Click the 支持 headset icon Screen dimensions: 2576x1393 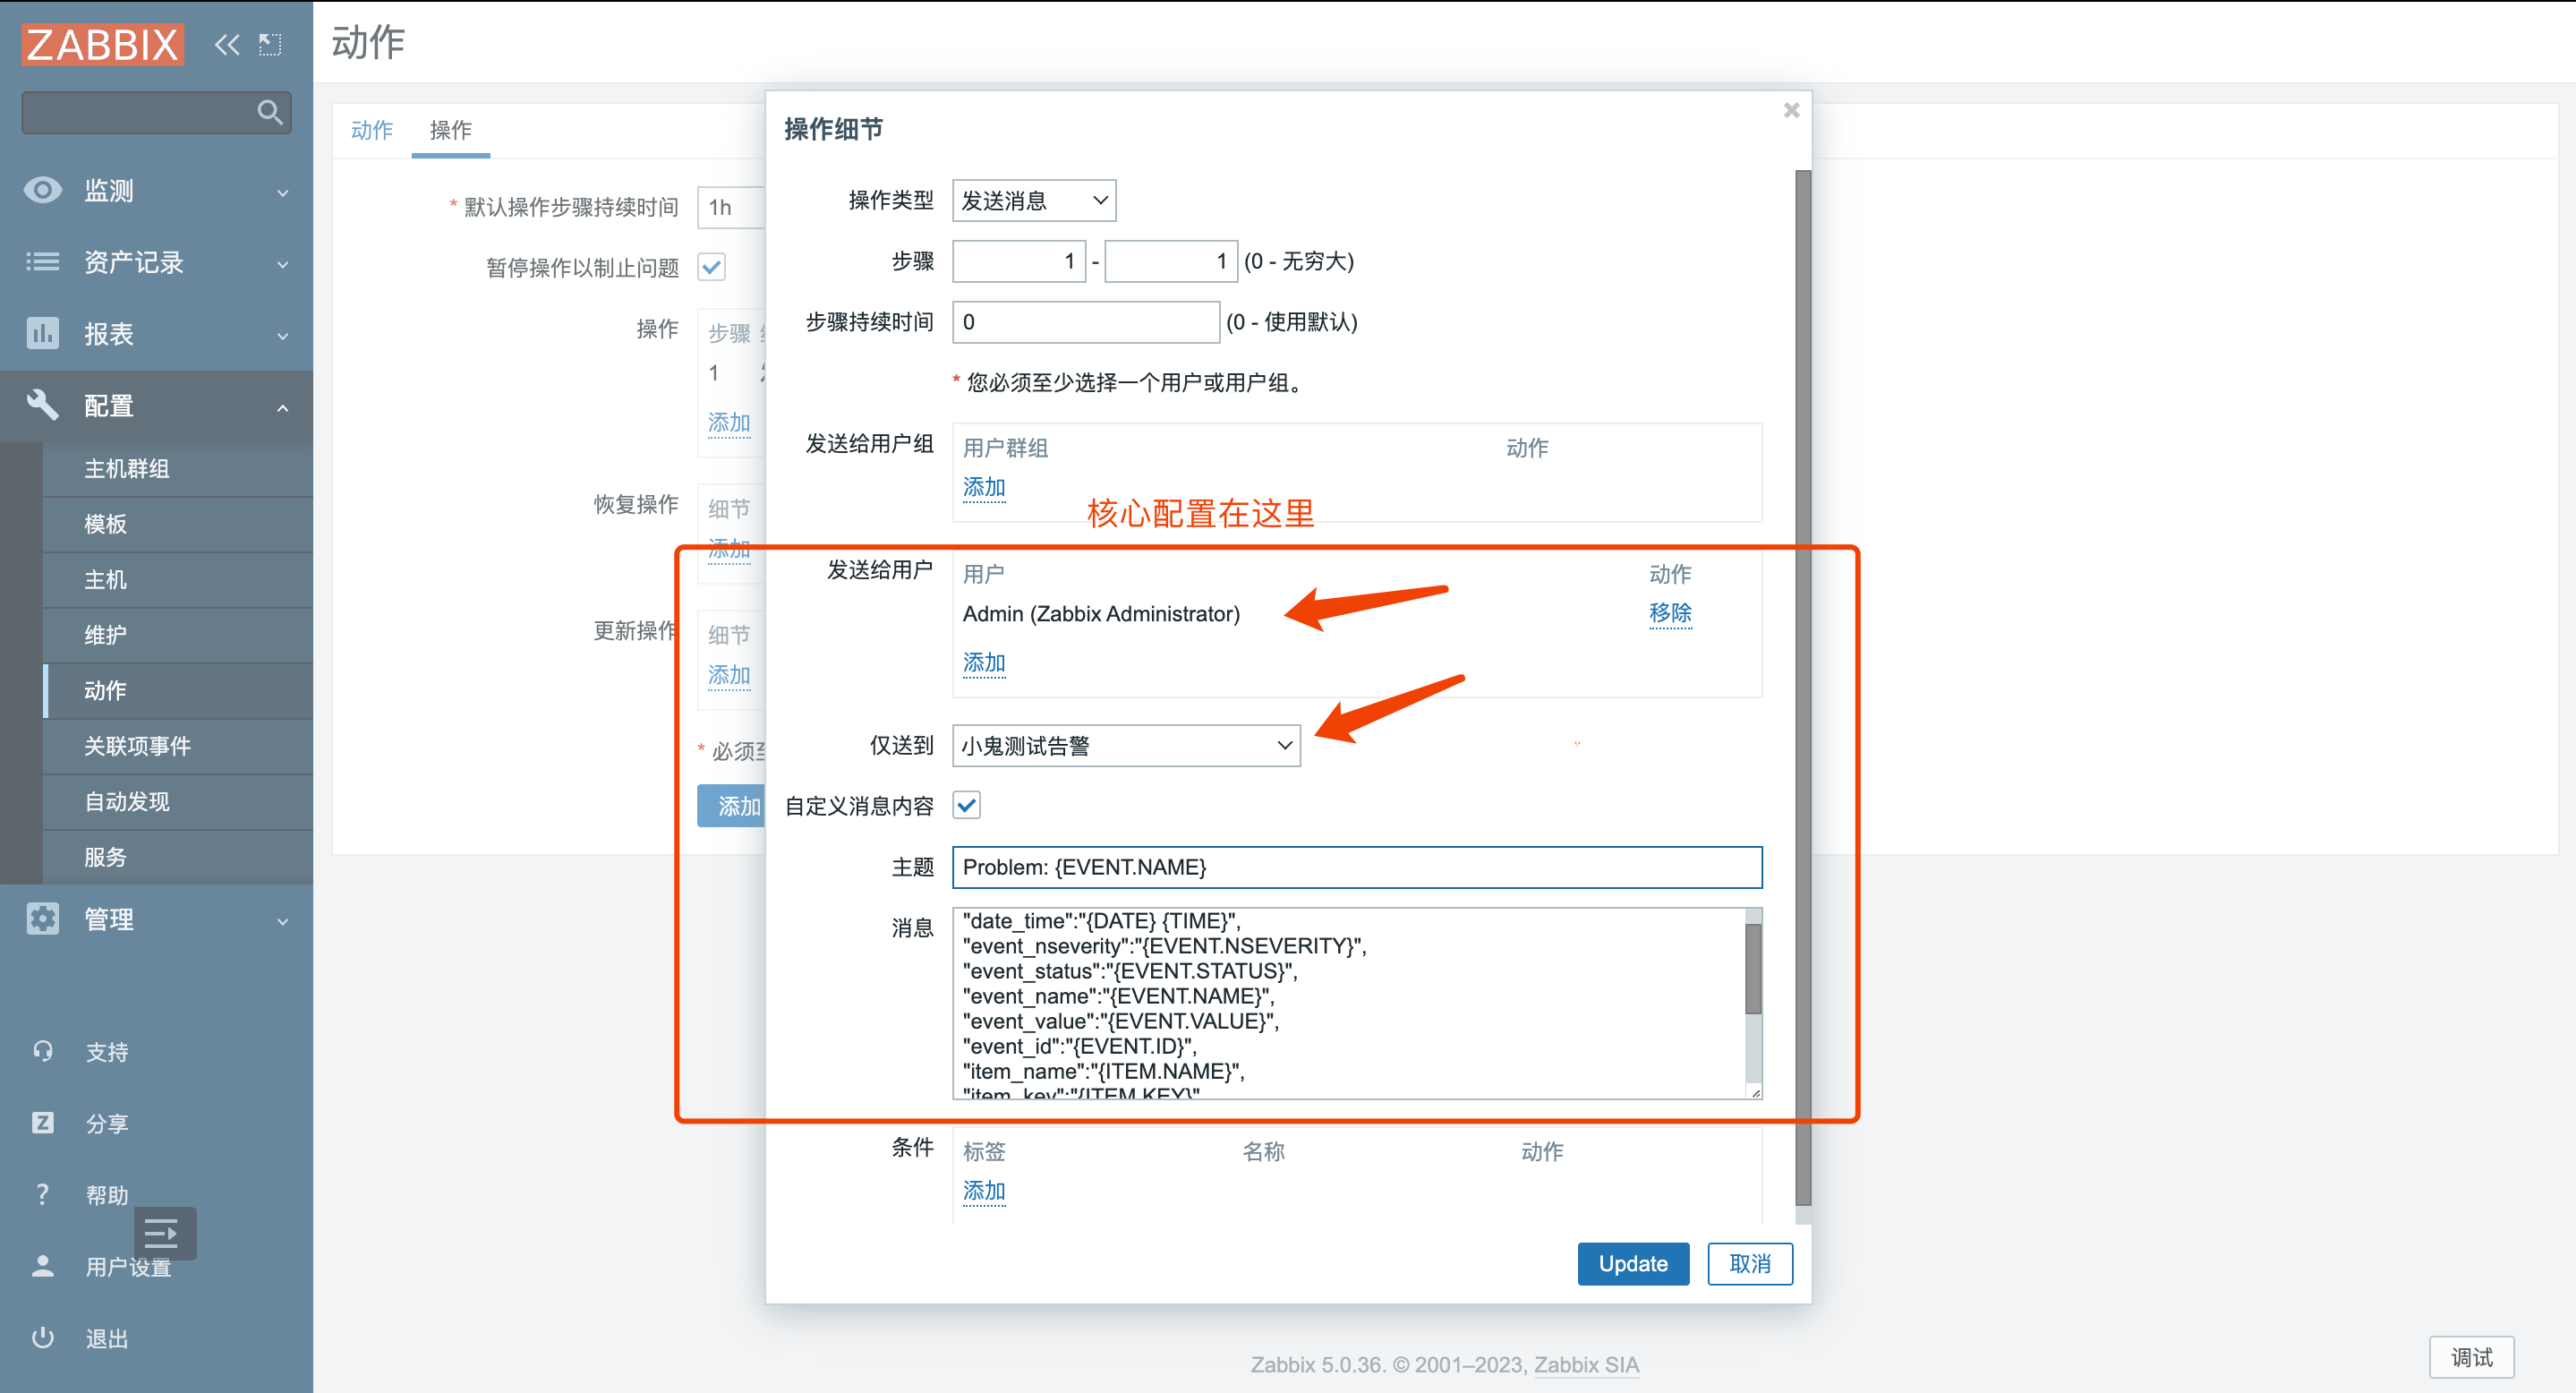pos(43,1051)
